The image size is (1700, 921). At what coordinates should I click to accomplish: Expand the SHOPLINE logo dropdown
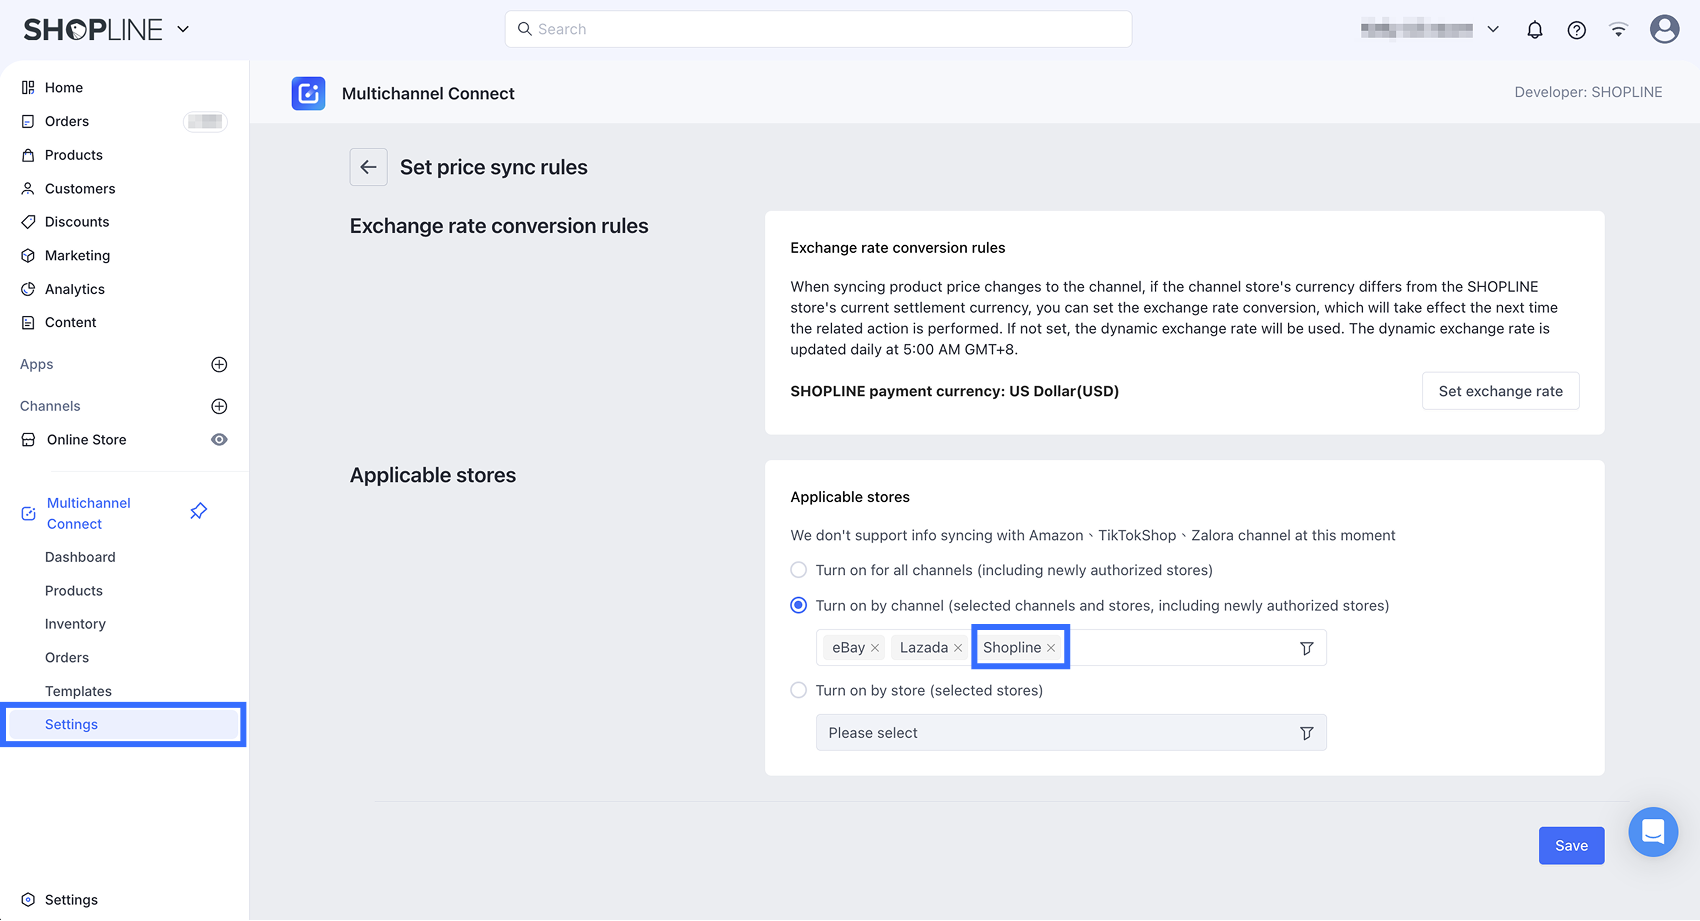[183, 29]
